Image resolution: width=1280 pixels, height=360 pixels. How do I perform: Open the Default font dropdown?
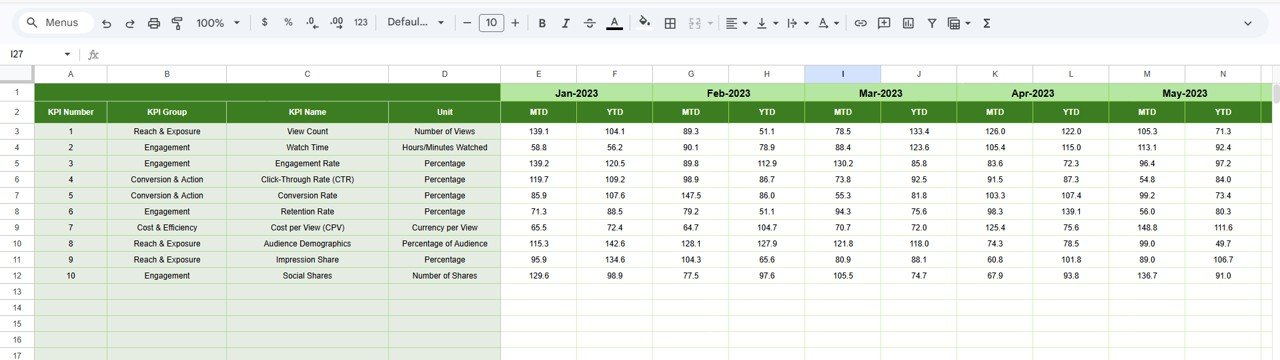[415, 22]
